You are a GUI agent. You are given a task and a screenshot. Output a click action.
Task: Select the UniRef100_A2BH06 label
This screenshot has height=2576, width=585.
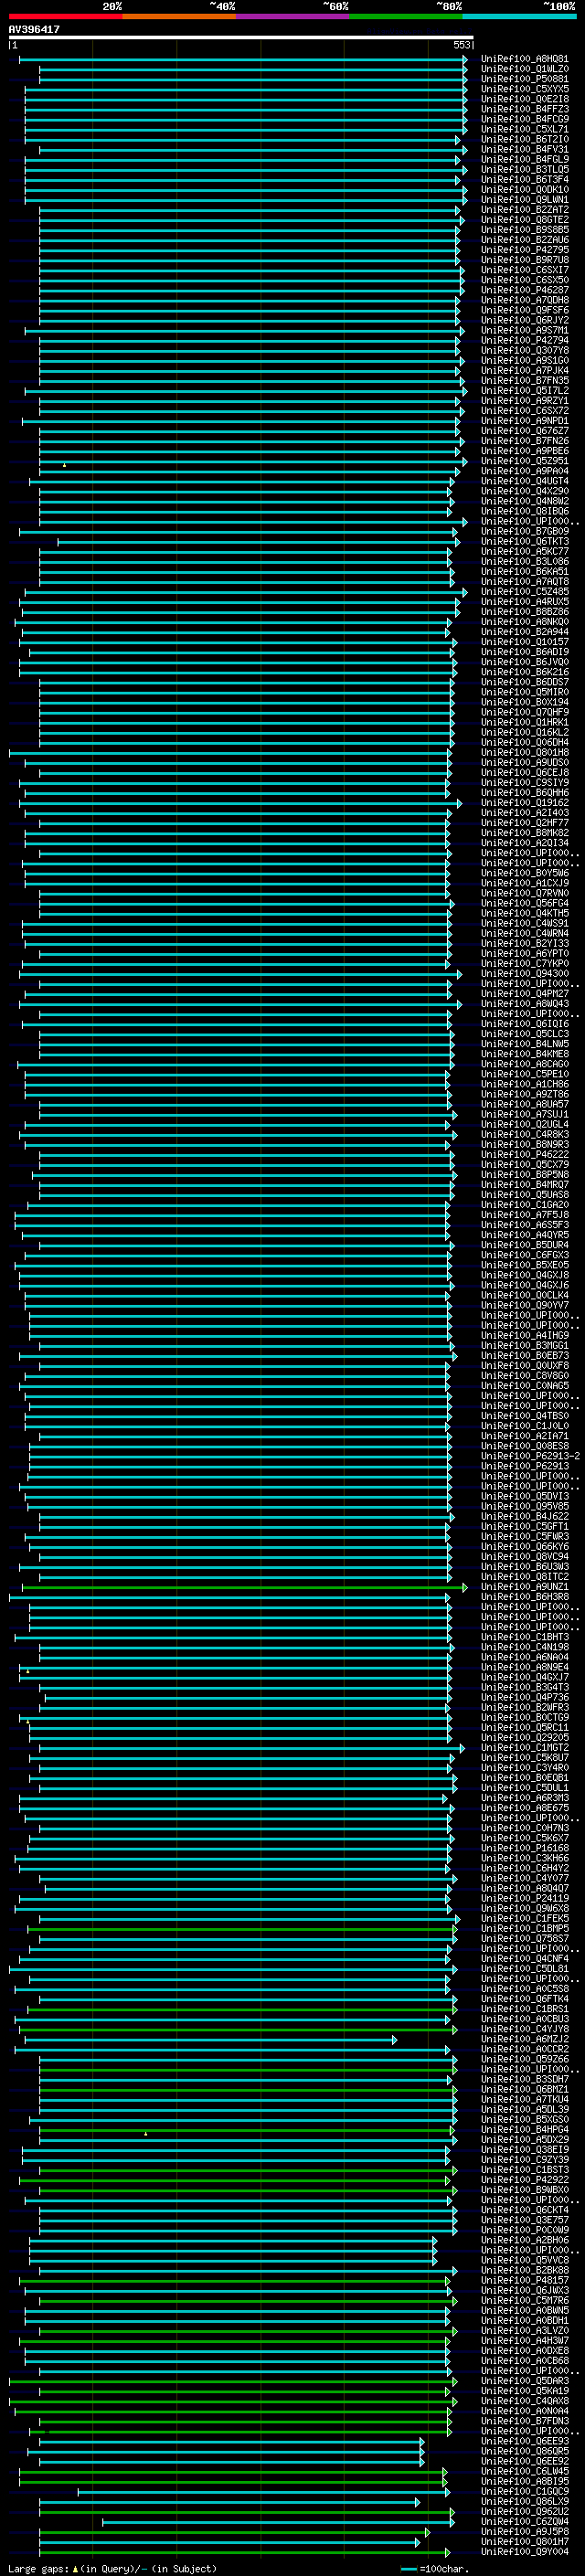[524, 2240]
